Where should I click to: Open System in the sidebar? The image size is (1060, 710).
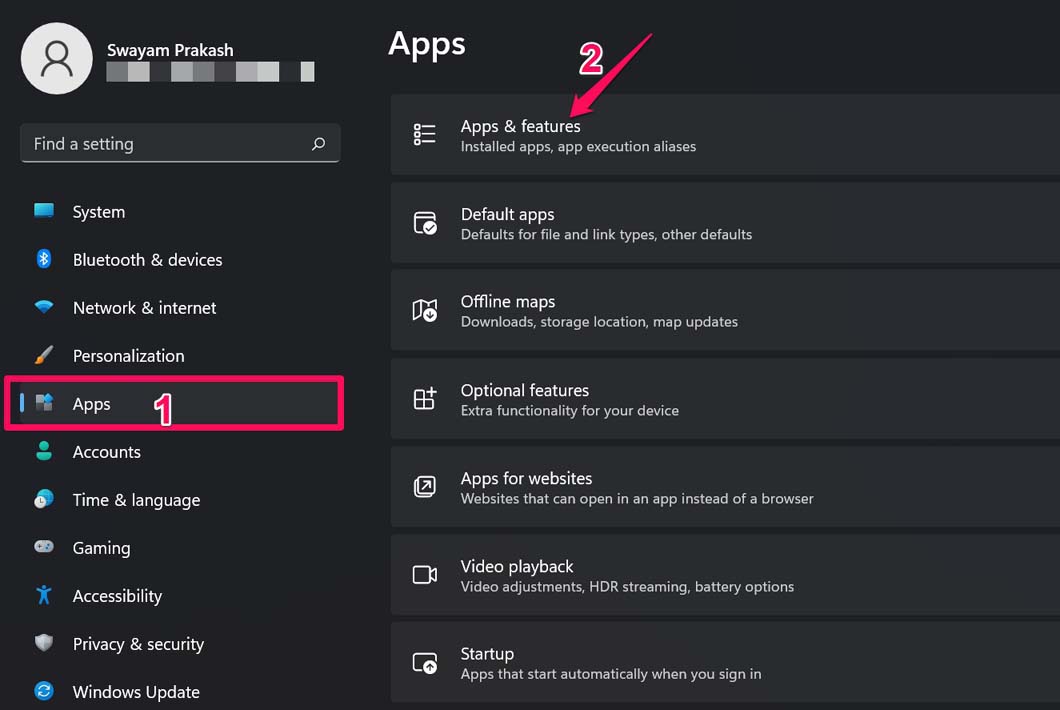click(x=99, y=212)
